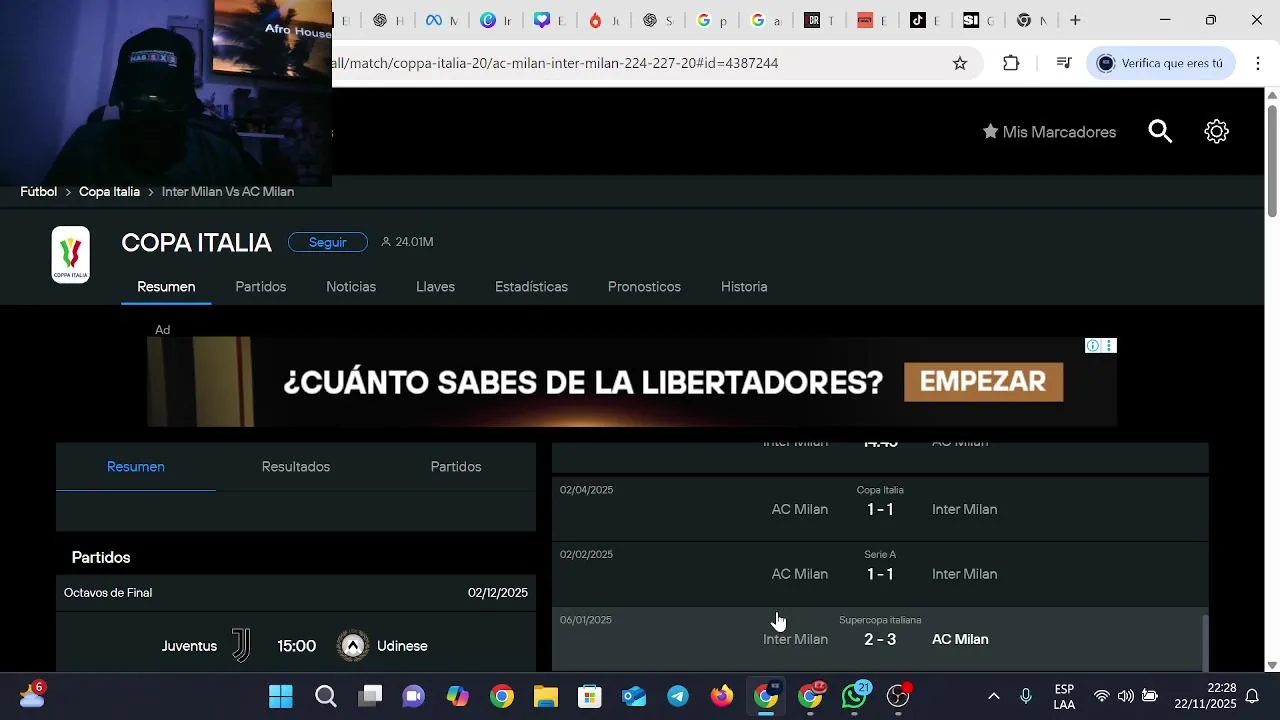
Task: Open the 02/04/2025 Copa Italia 1-1 match
Action: click(x=880, y=509)
